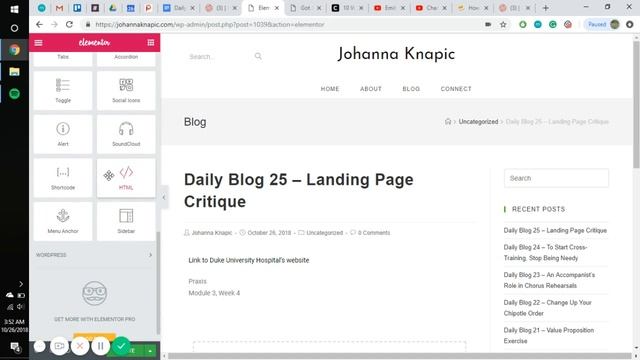Select the Sidebar widget

pos(126,221)
